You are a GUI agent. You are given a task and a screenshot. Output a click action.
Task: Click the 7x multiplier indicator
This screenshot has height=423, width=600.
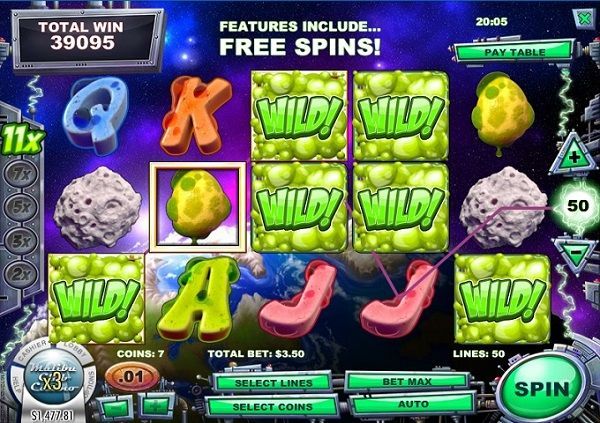[x=21, y=175]
